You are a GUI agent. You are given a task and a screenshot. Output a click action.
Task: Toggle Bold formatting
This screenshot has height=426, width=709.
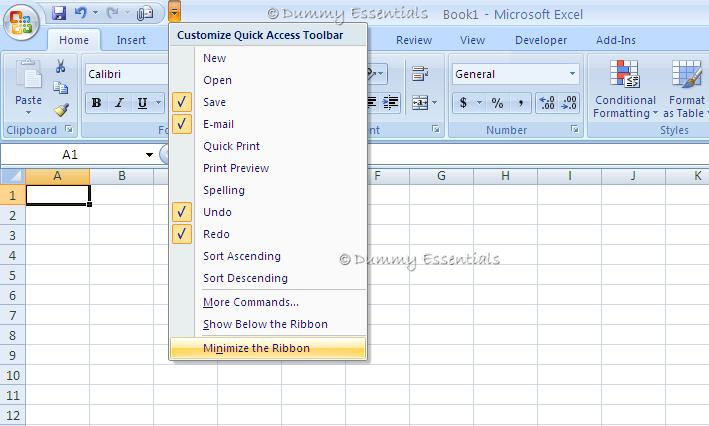(96, 103)
